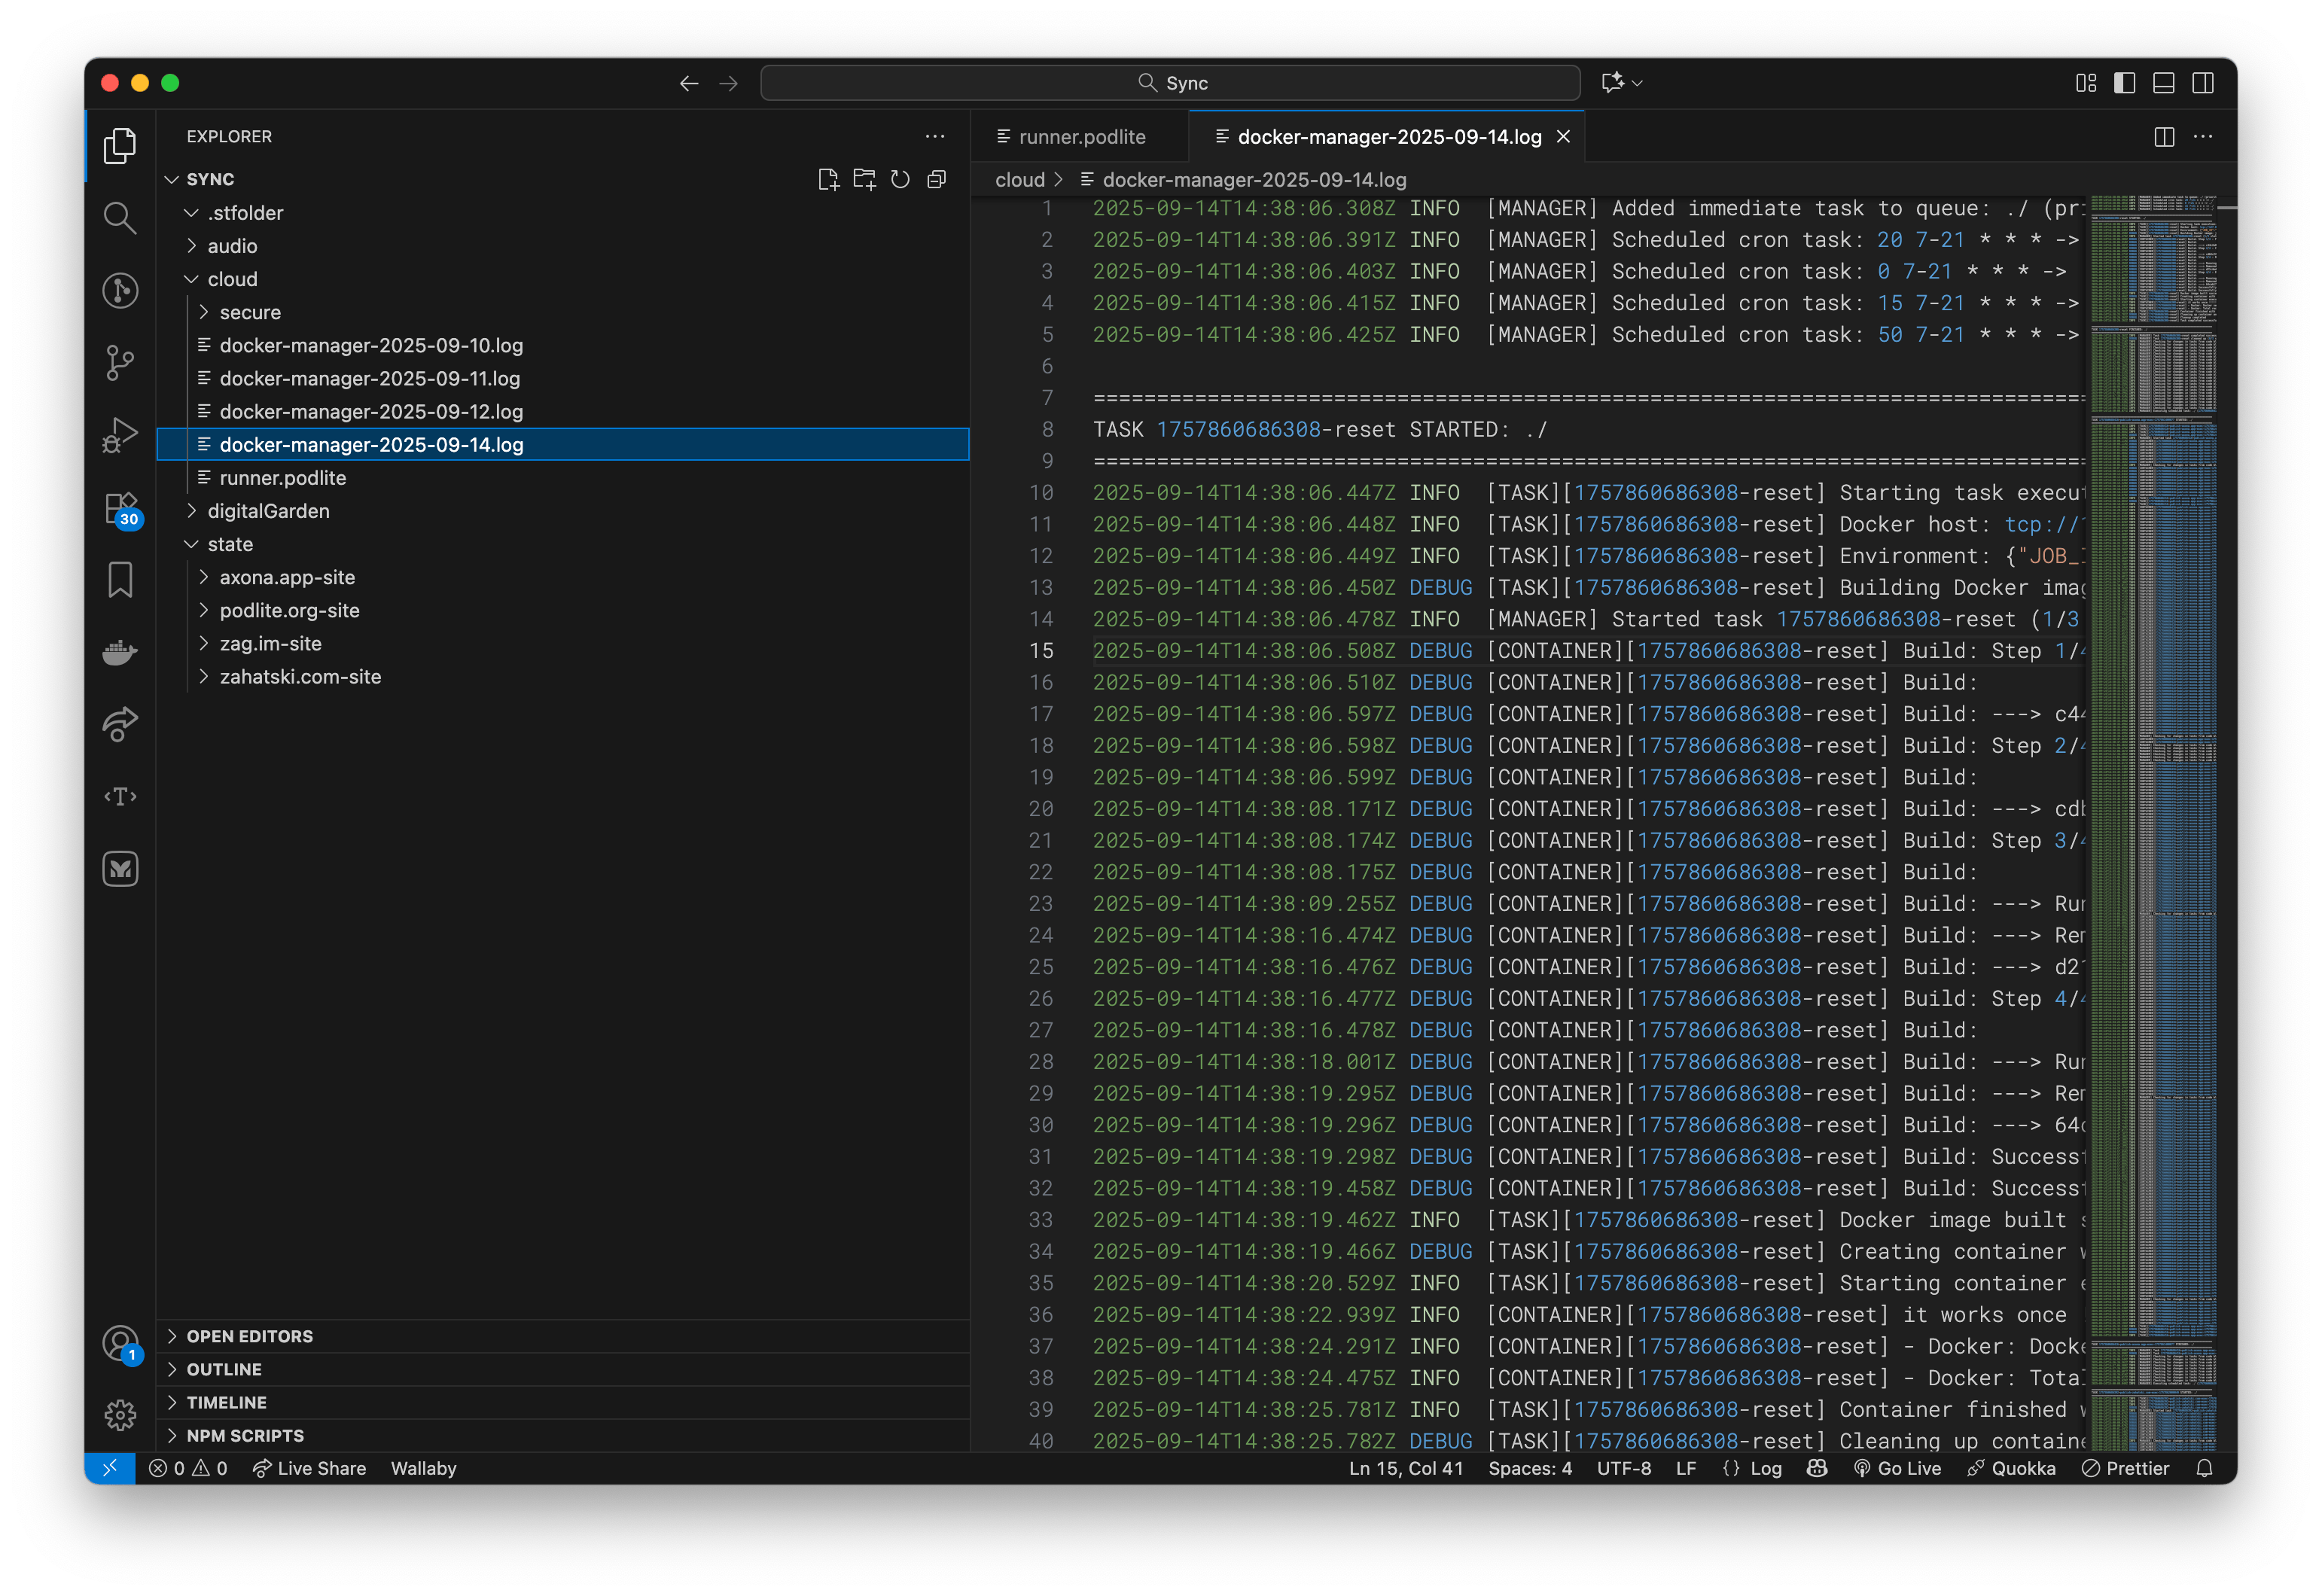Click the Sync command center search box
Screen dimensions: 2322x1596
coord(1169,83)
